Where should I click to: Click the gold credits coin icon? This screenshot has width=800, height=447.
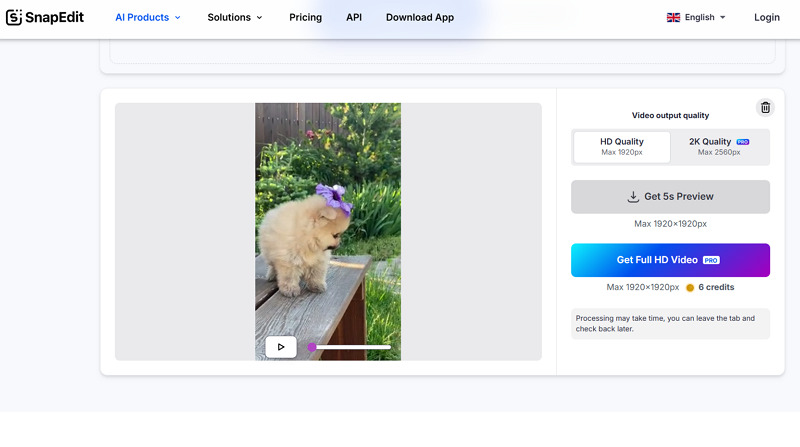coord(690,288)
